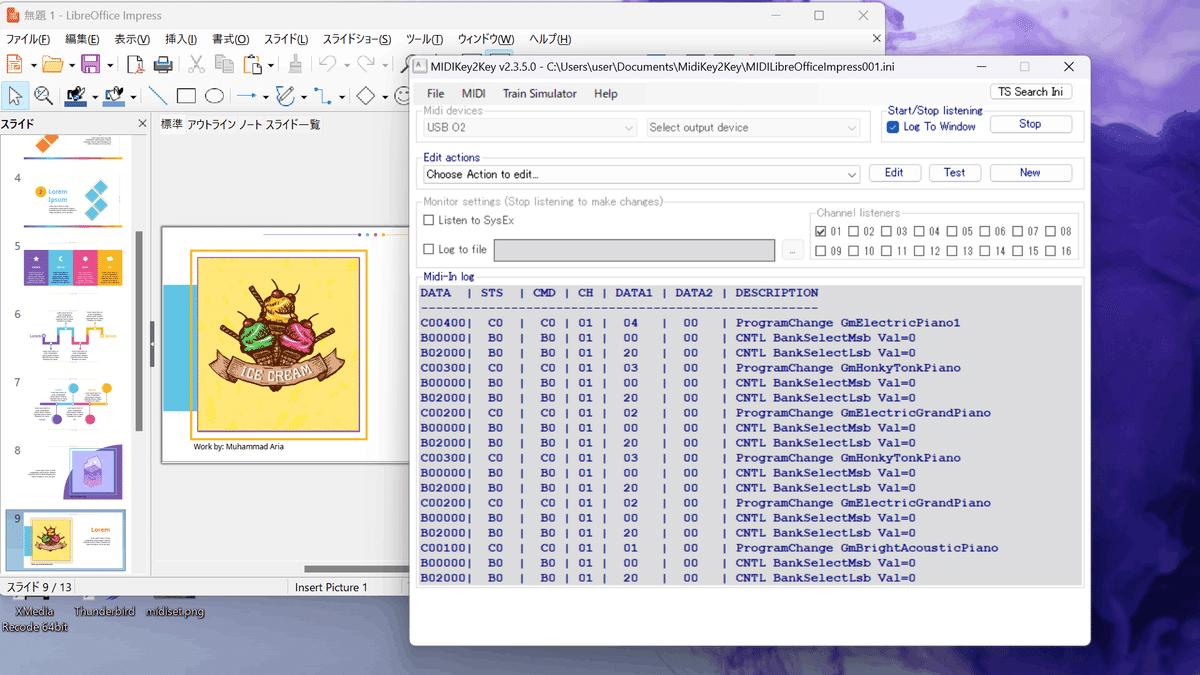
Task: Check channel listener 08
Action: coord(1050,232)
